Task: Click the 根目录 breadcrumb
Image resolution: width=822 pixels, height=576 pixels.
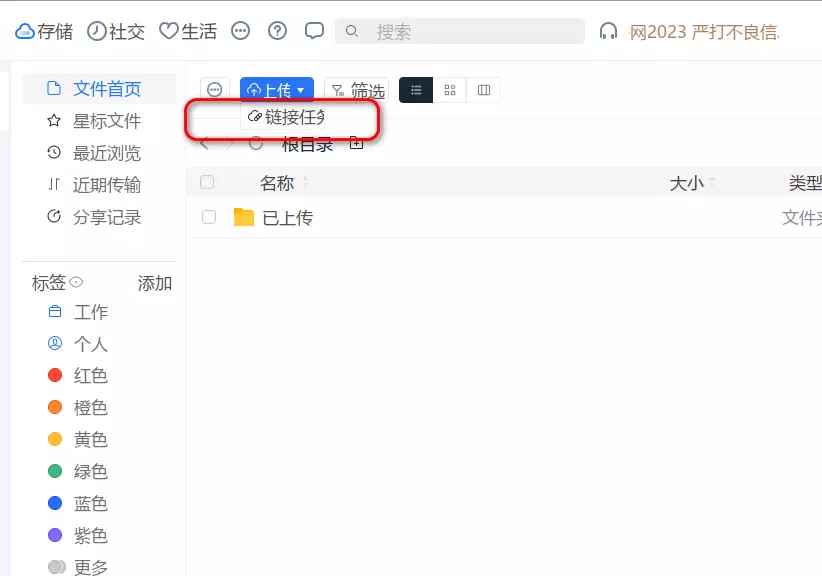Action: tap(307, 144)
